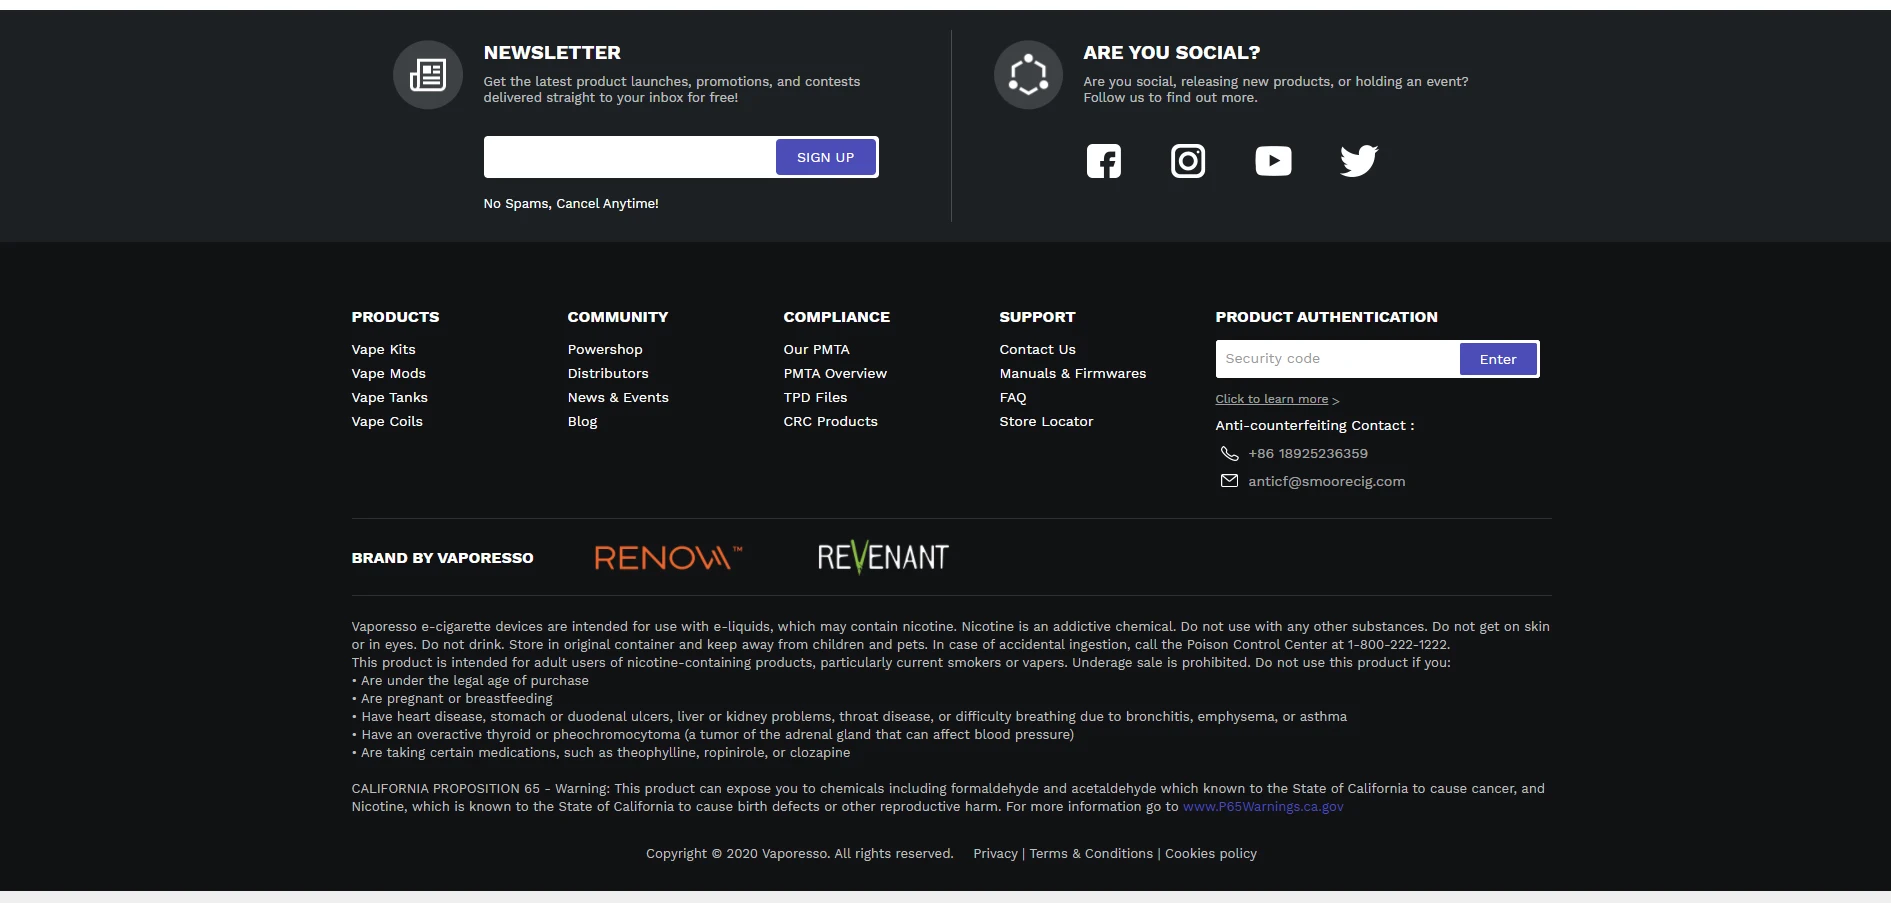
Task: Open CRC Products link
Action: 830,421
